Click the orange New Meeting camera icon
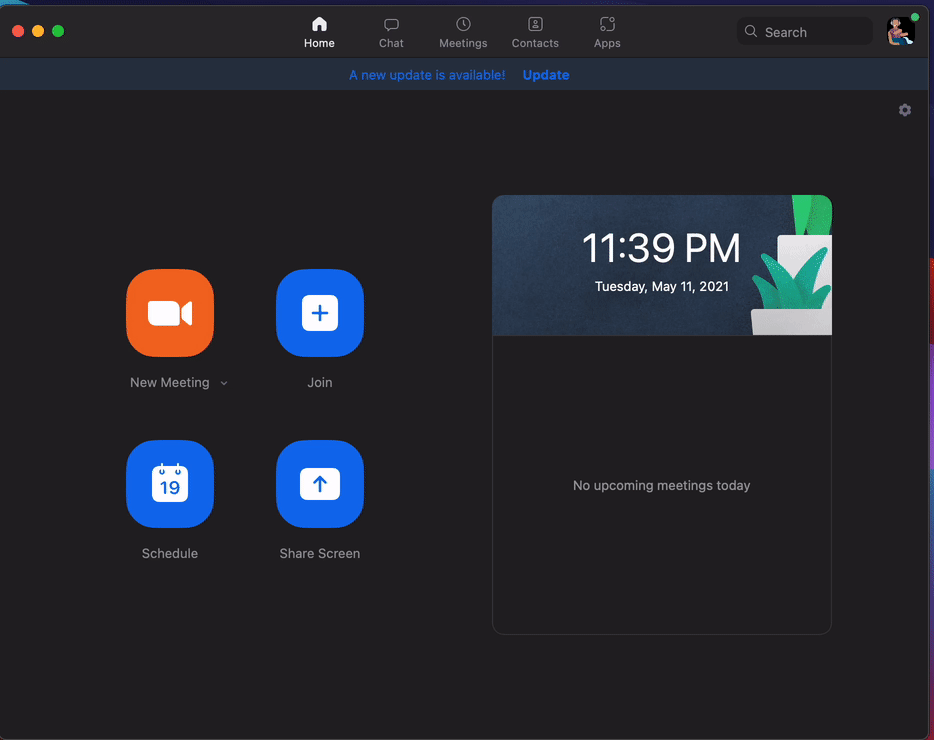The image size is (934, 740). [170, 313]
